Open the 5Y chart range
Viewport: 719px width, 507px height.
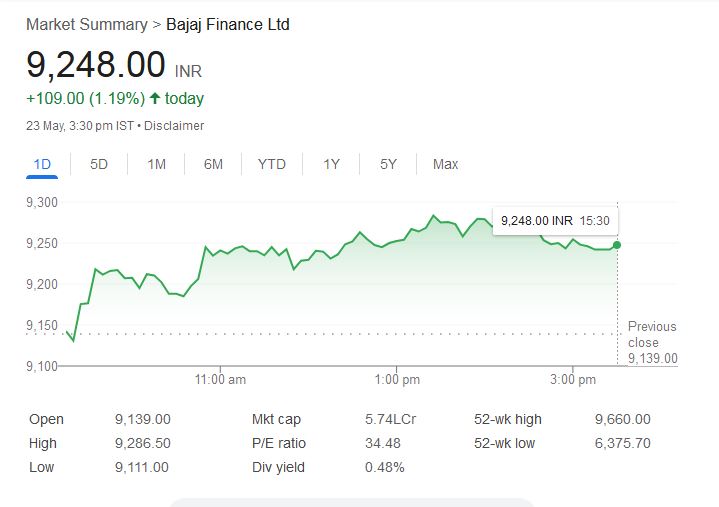click(x=388, y=164)
